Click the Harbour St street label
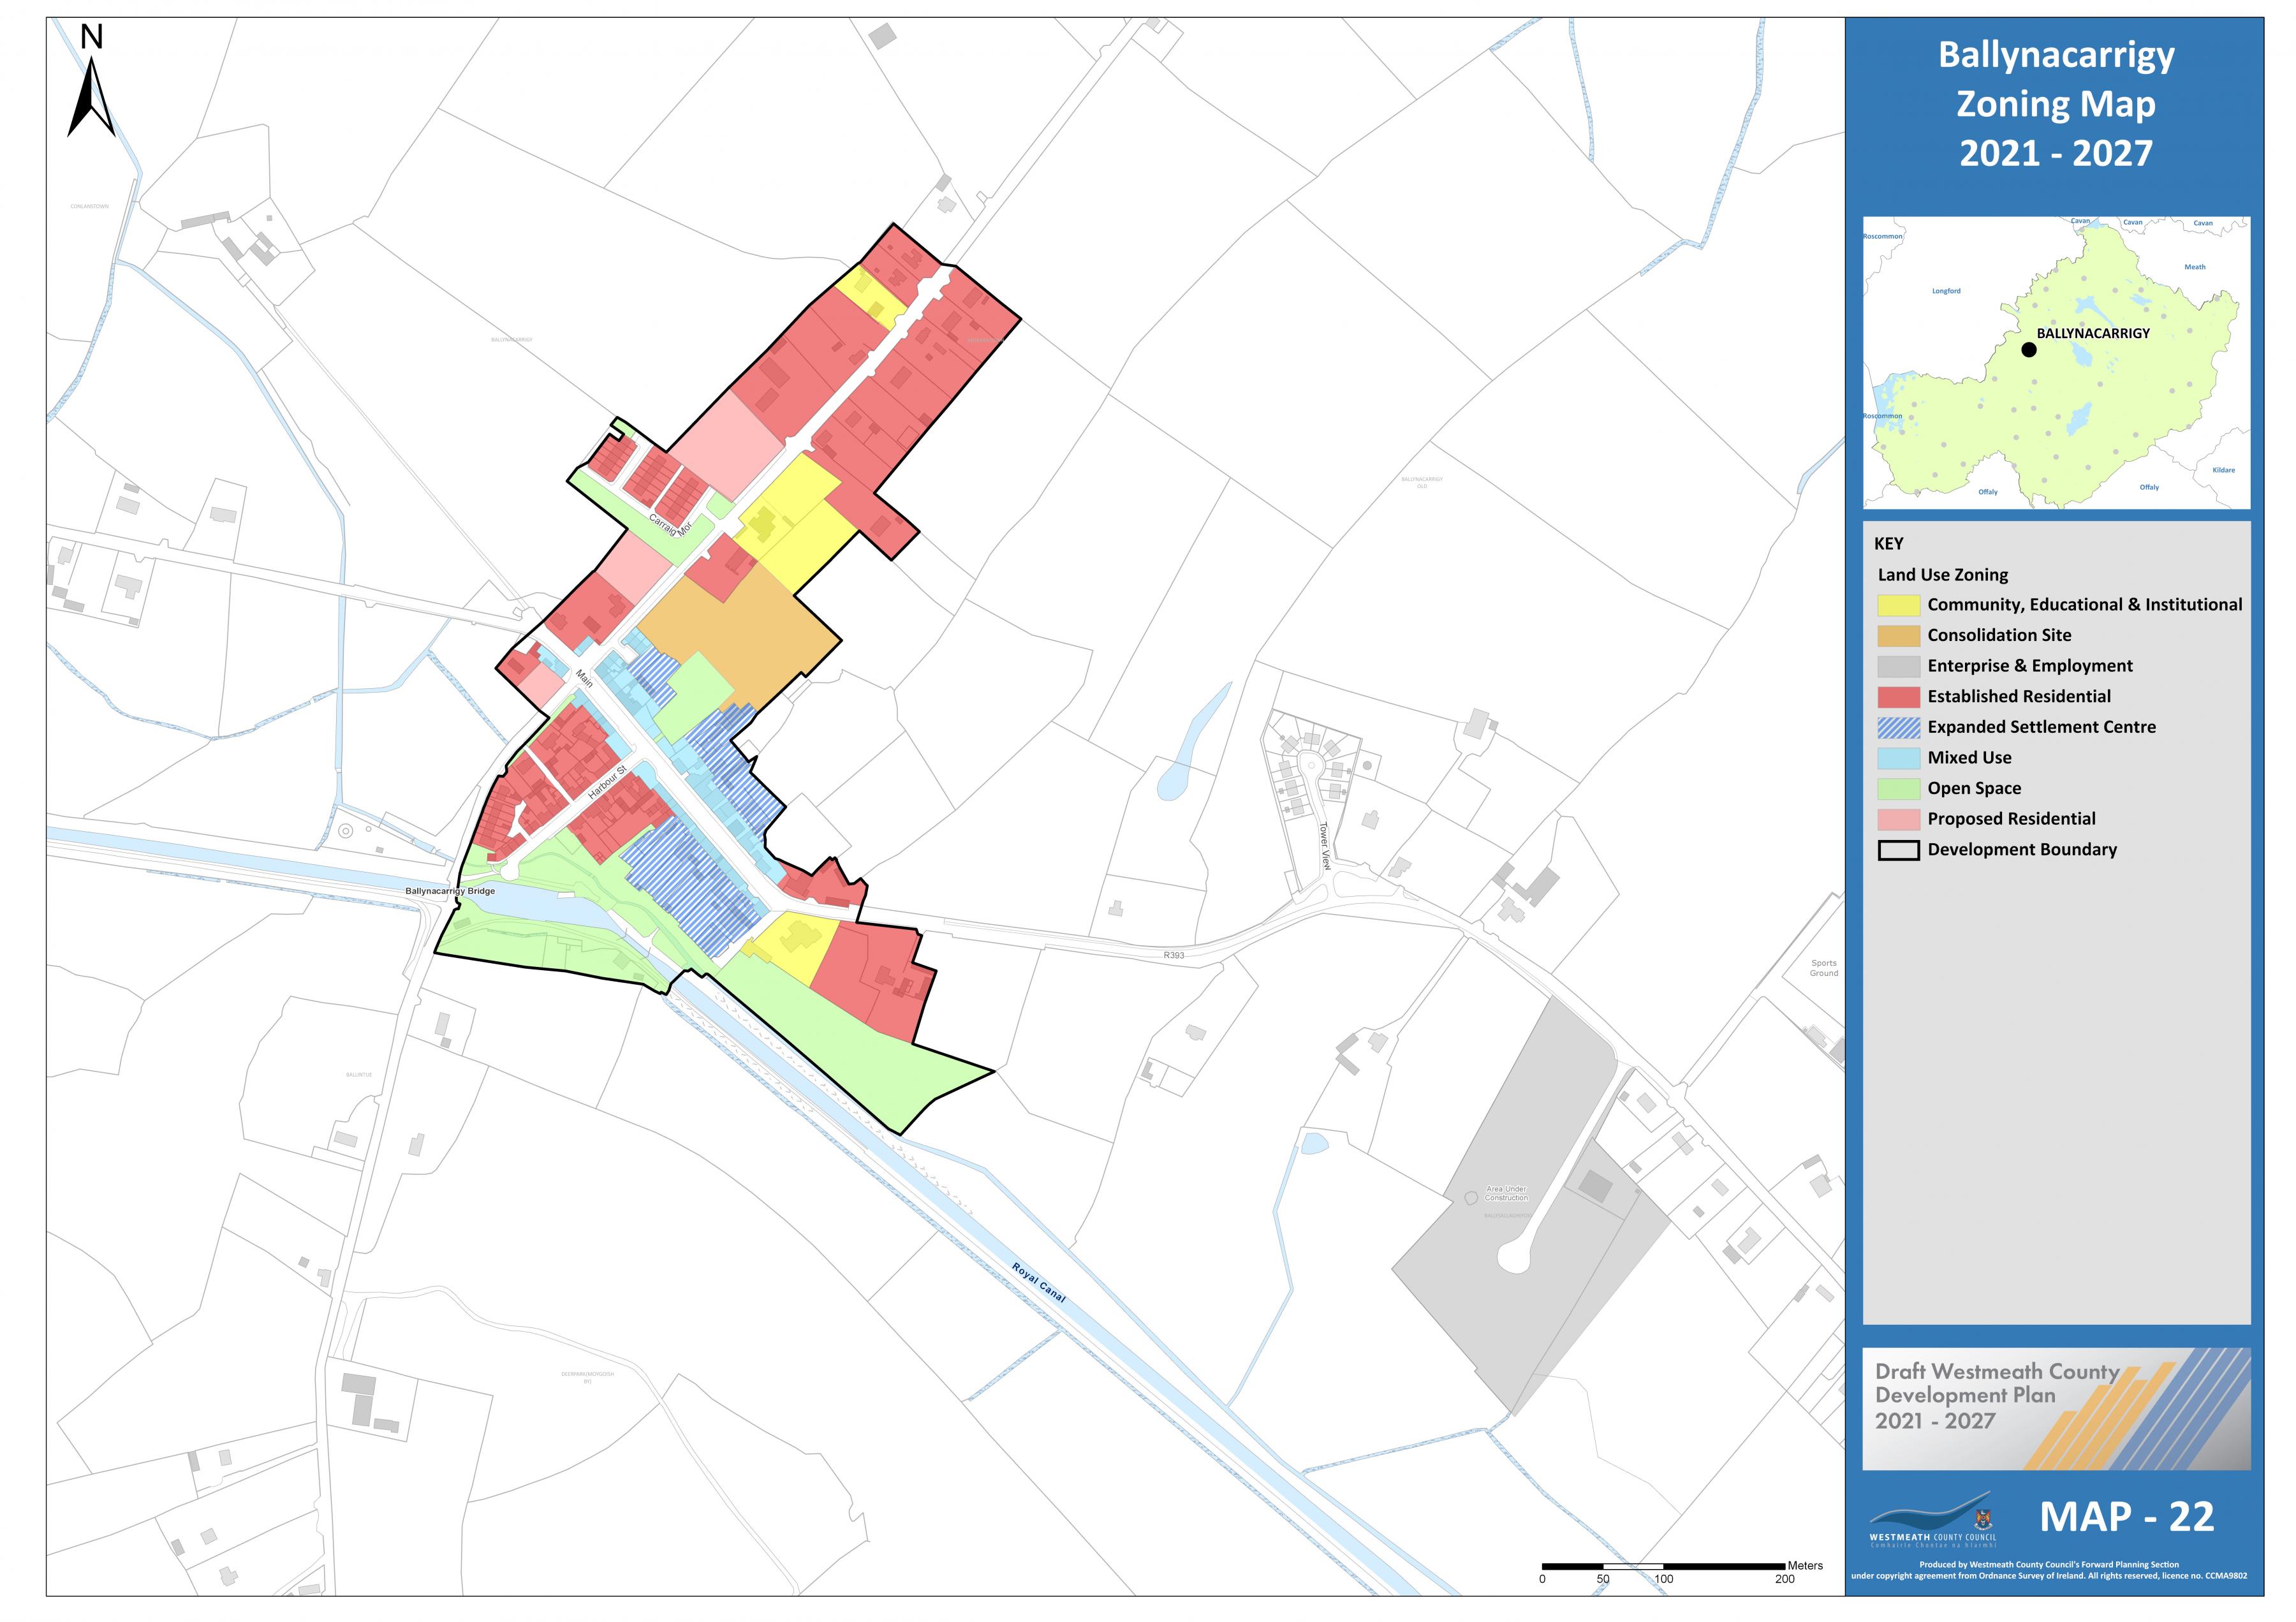Viewport: 2296px width, 1622px height. coord(607,782)
